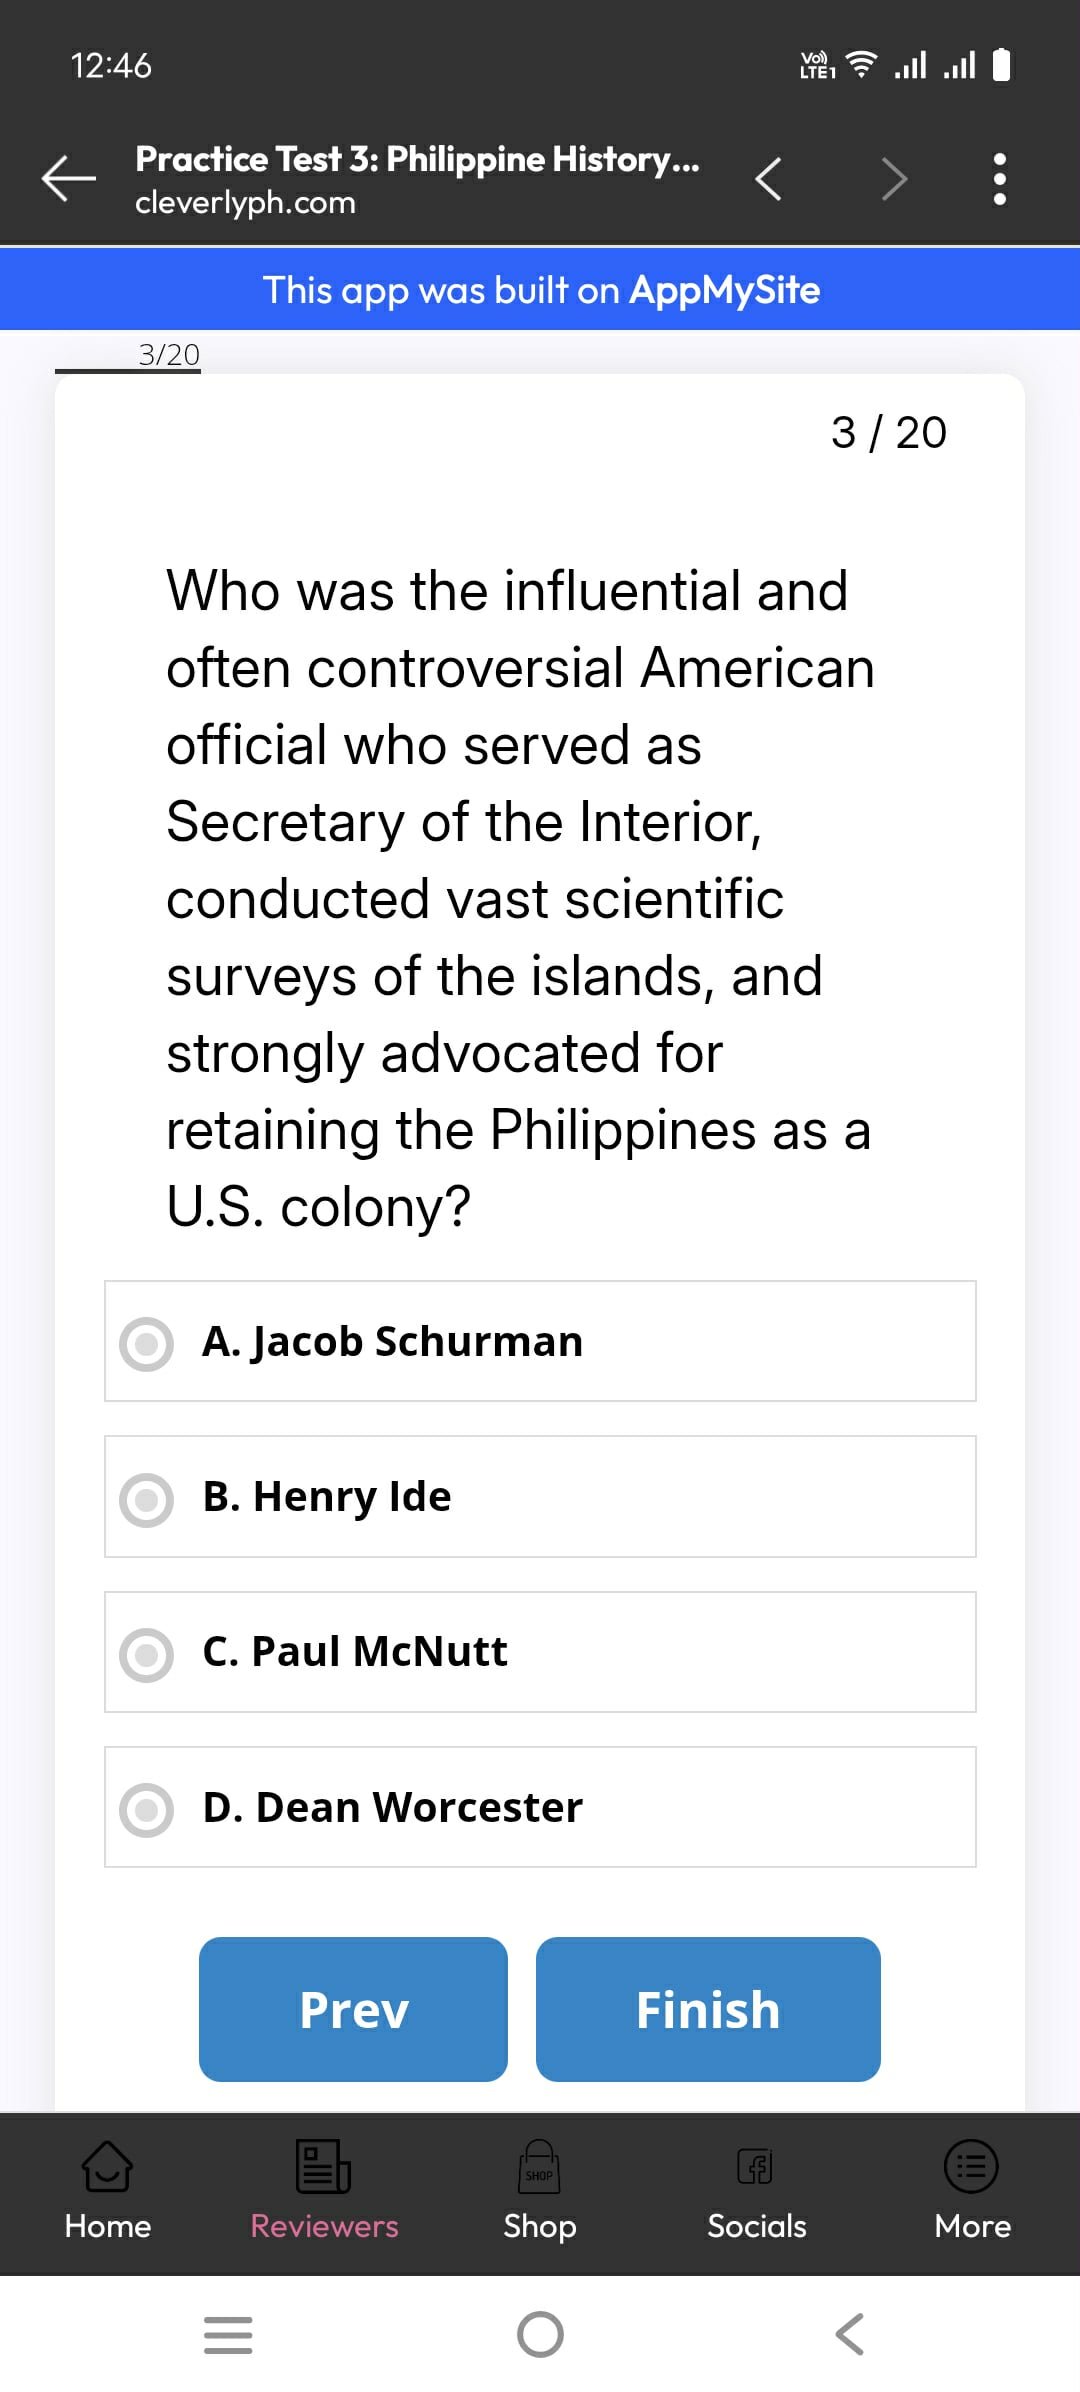Select answer A. Jacob Schurman
This screenshot has height=2392, width=1080.
[540, 1341]
